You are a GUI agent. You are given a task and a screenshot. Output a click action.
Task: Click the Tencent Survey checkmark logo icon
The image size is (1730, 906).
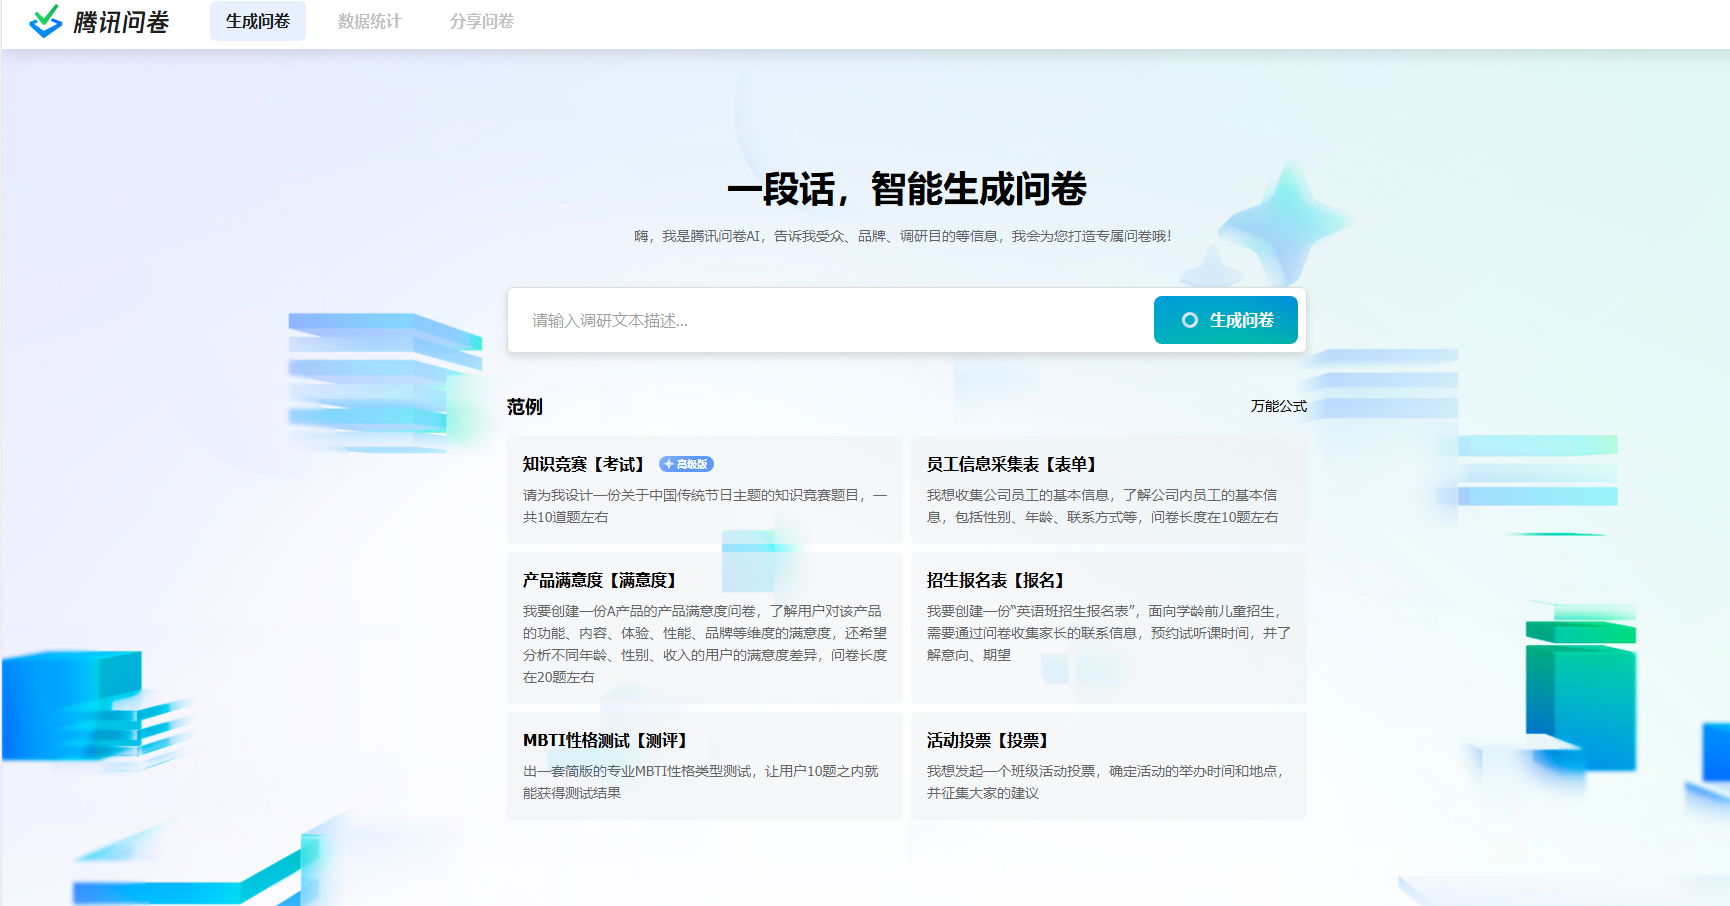(46, 21)
